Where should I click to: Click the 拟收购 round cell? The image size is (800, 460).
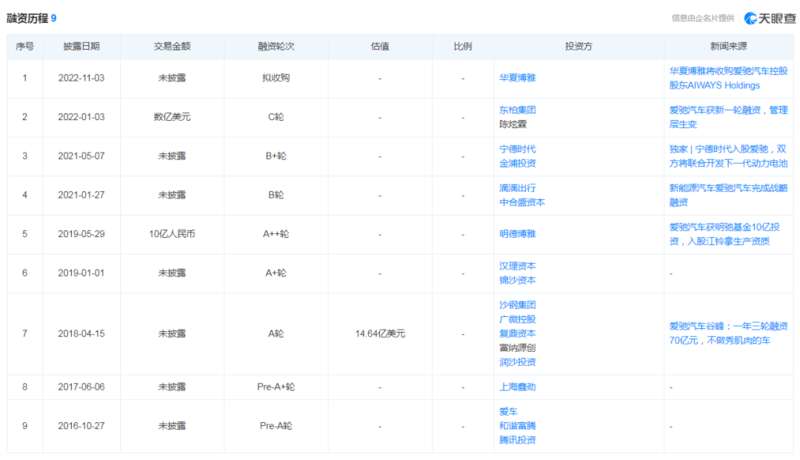[x=276, y=78]
